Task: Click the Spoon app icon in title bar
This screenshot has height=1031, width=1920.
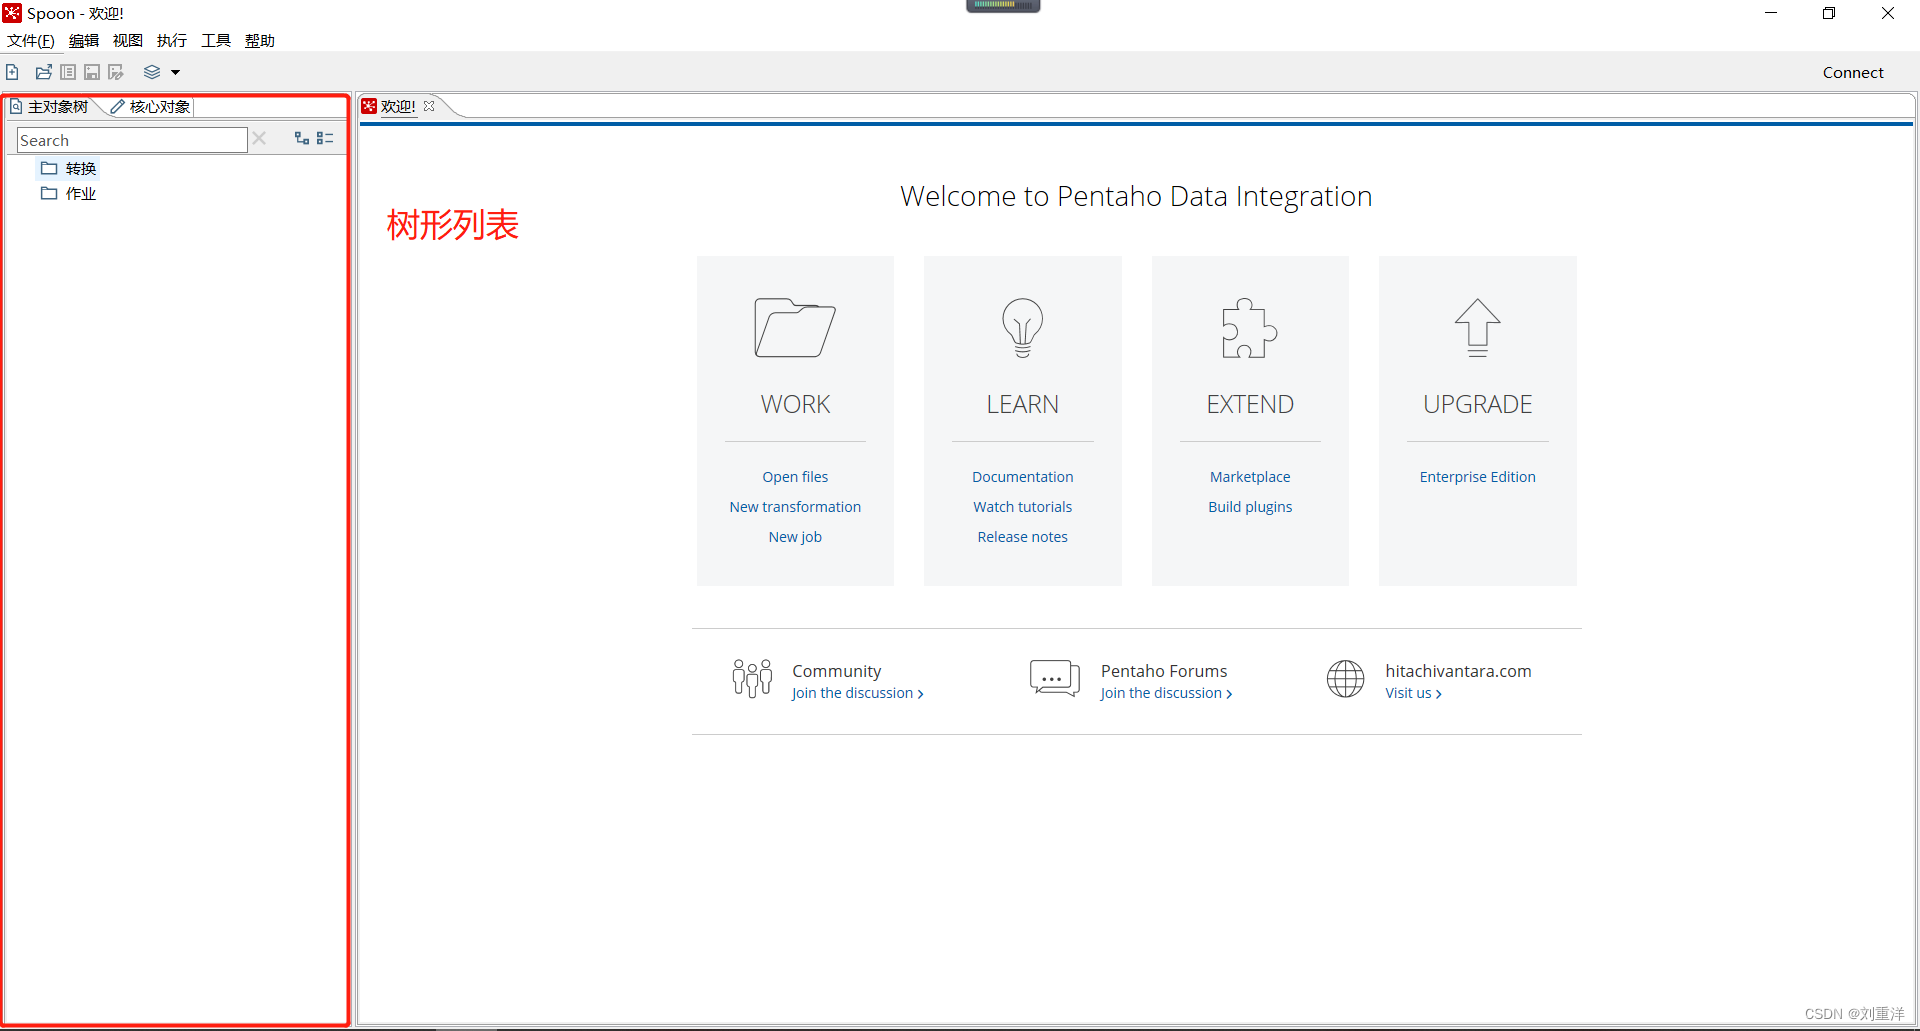Action: 12,13
